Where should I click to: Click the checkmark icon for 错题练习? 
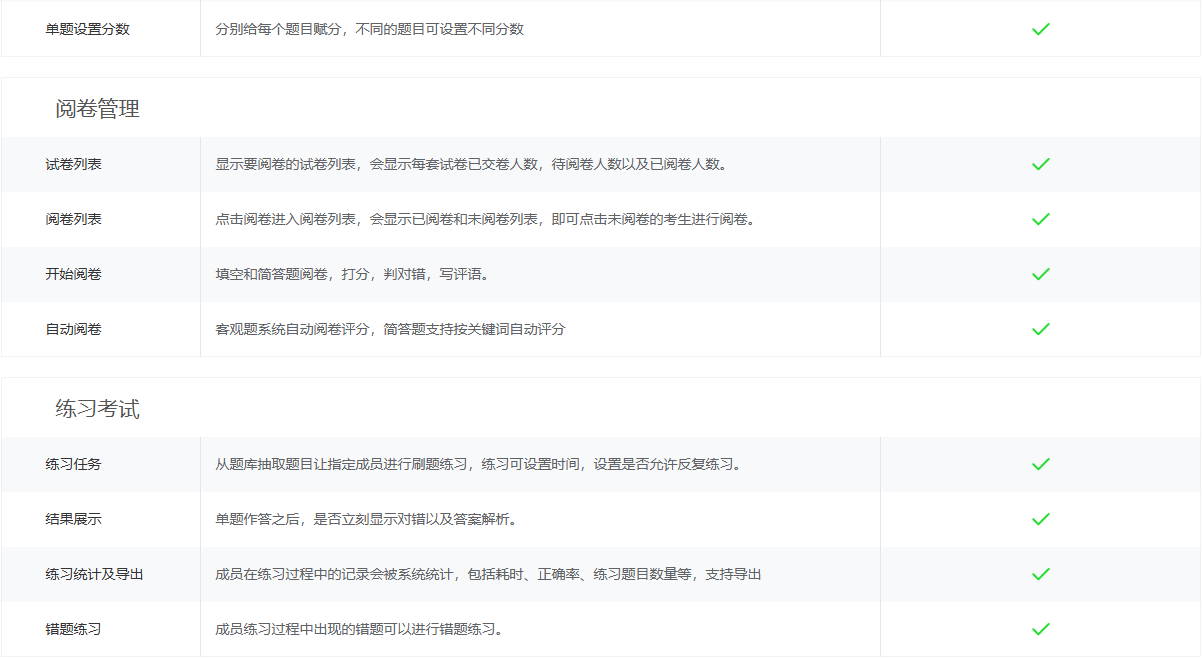[x=1040, y=629]
